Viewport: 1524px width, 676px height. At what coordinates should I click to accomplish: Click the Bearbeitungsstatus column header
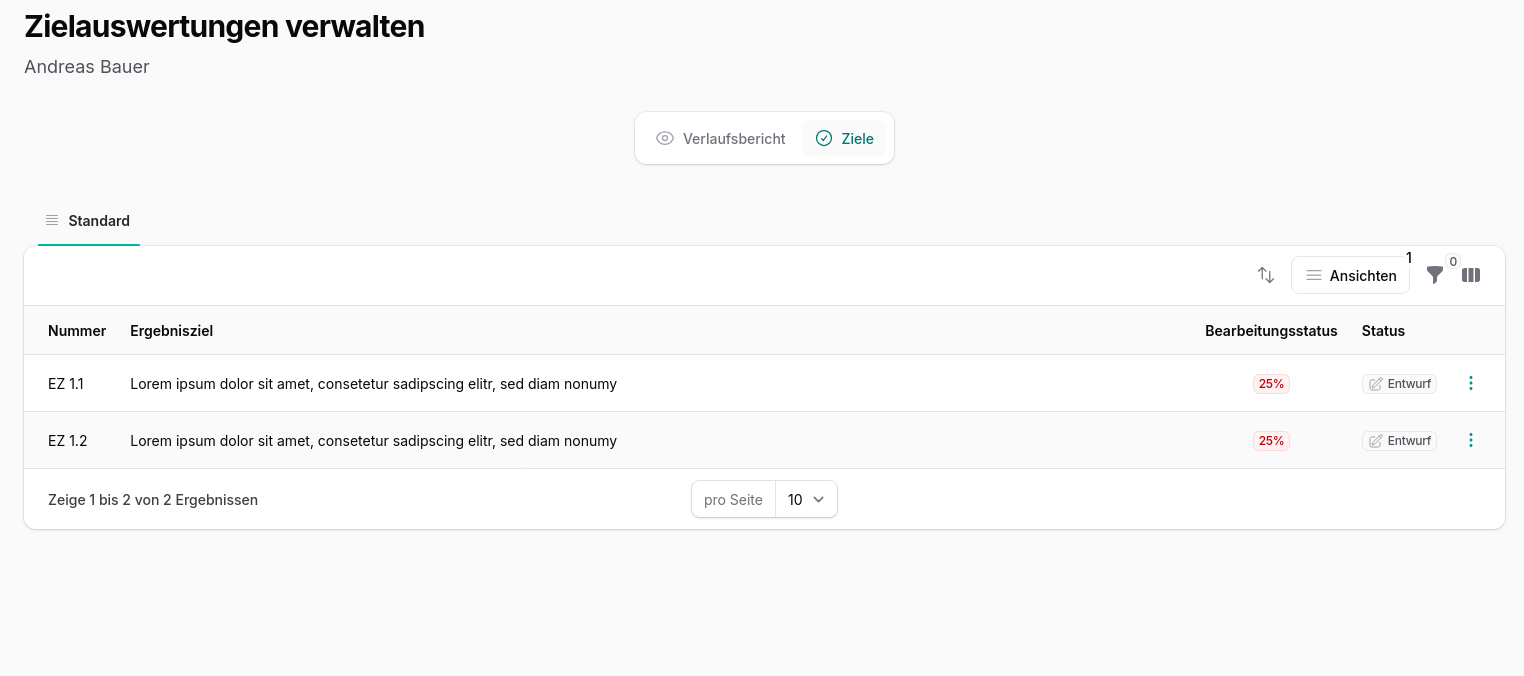[1271, 330]
